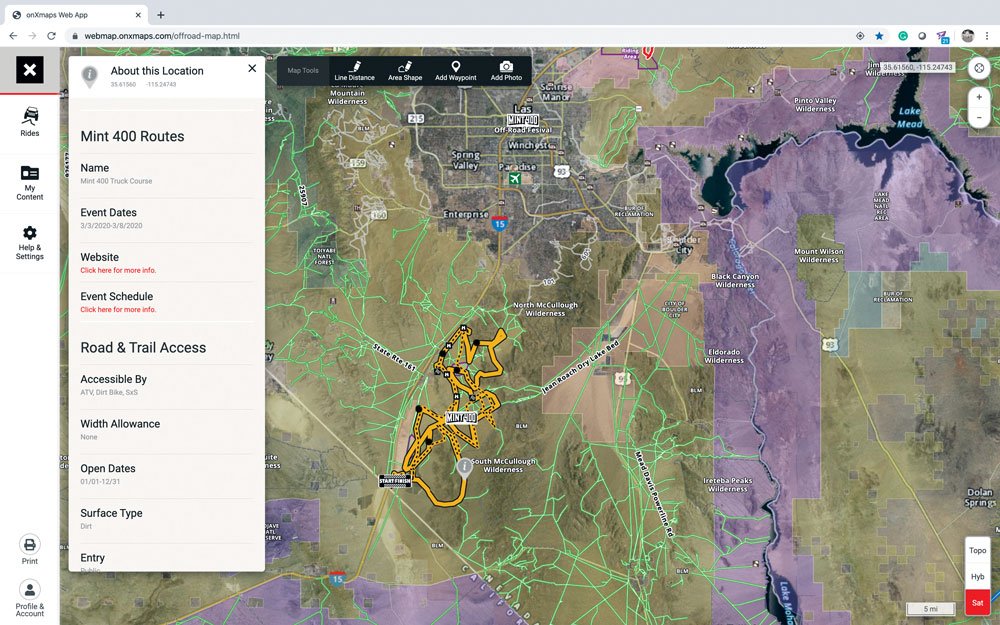The width and height of the screenshot is (1000, 625).
Task: Switch basemap to Sat
Action: [x=977, y=602]
